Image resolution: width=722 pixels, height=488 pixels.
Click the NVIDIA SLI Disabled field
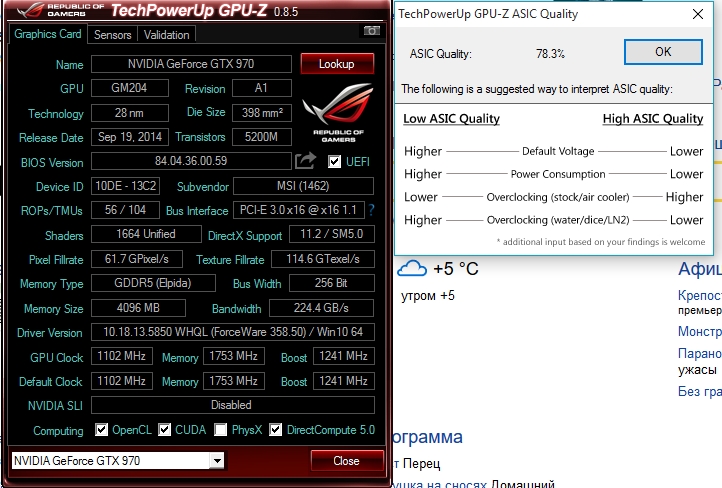coord(233,405)
